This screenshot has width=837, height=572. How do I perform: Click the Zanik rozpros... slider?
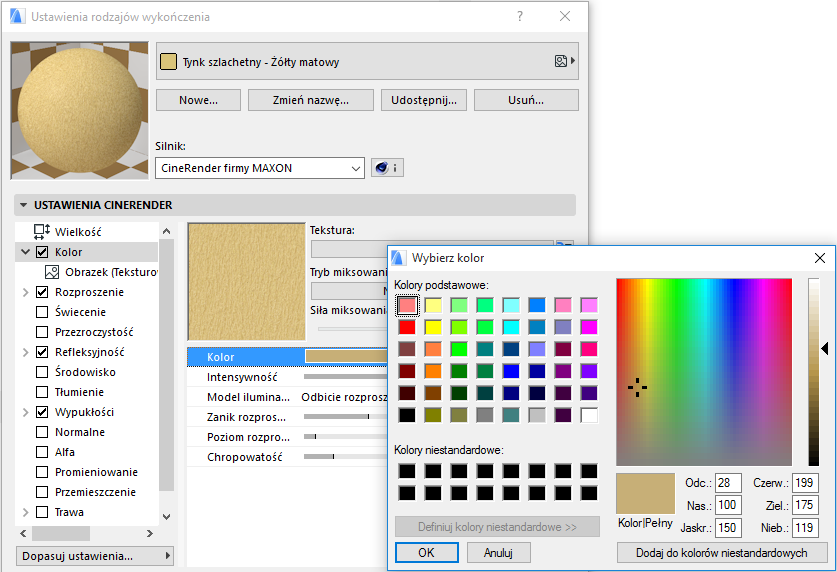pyautogui.click(x=345, y=417)
